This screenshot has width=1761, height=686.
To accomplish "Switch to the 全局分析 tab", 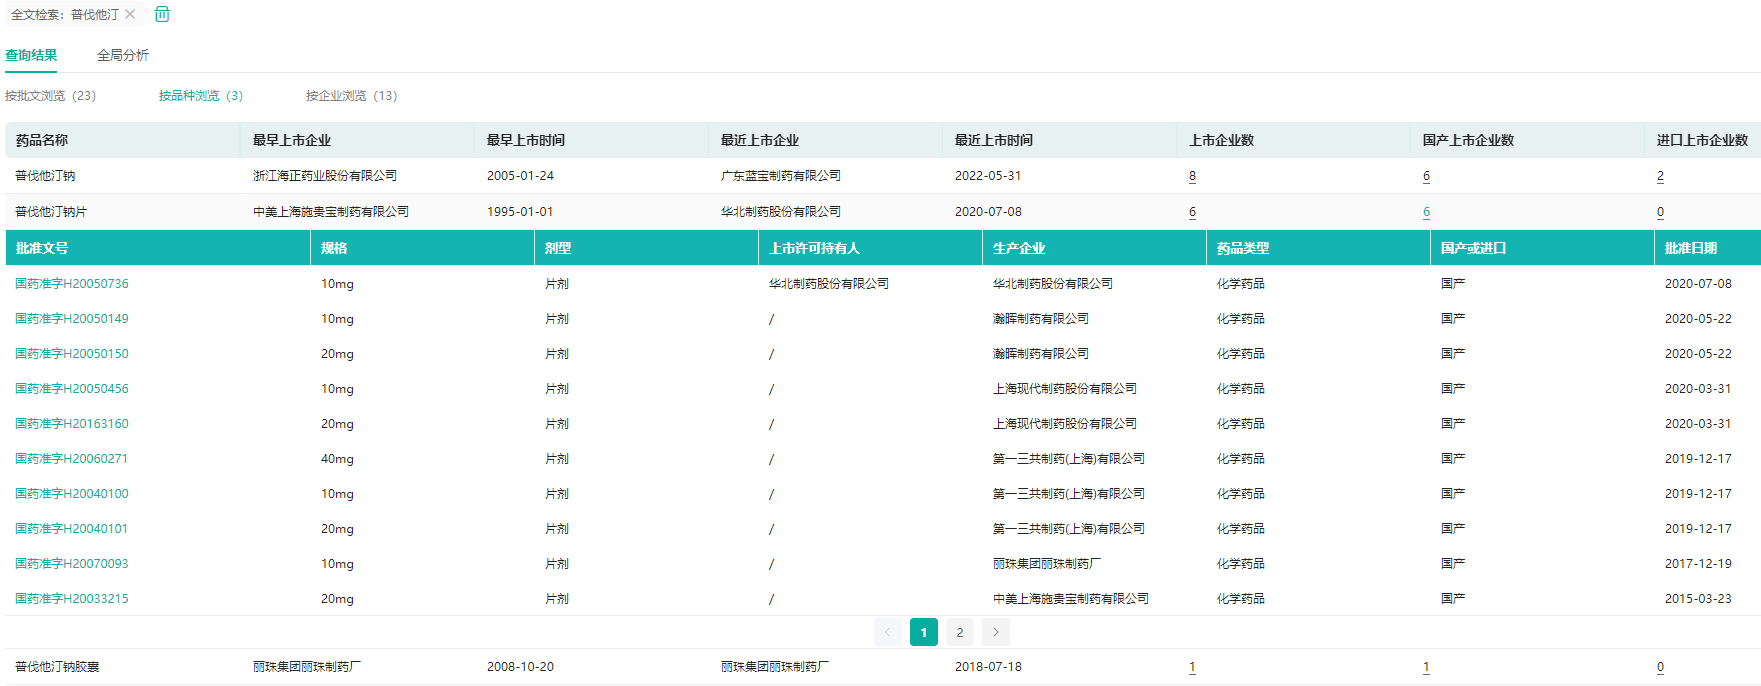I will [122, 55].
